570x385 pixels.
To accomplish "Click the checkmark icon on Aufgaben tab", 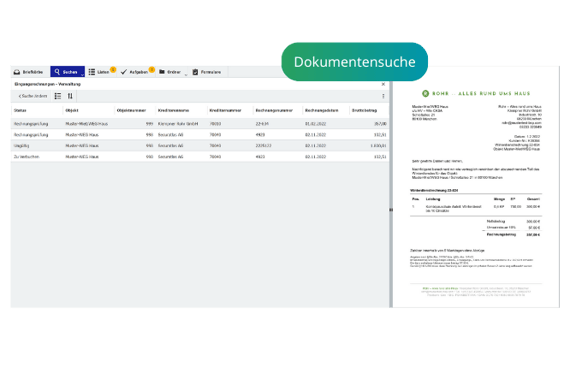I will click(124, 72).
